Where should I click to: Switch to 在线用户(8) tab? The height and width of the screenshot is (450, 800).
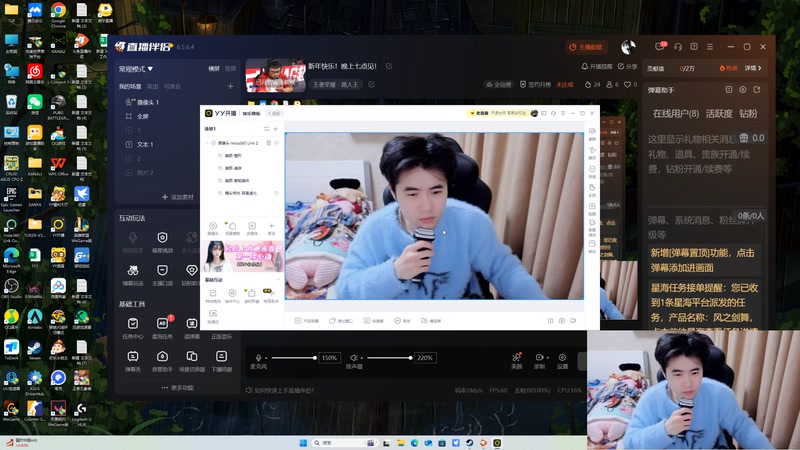[676, 113]
